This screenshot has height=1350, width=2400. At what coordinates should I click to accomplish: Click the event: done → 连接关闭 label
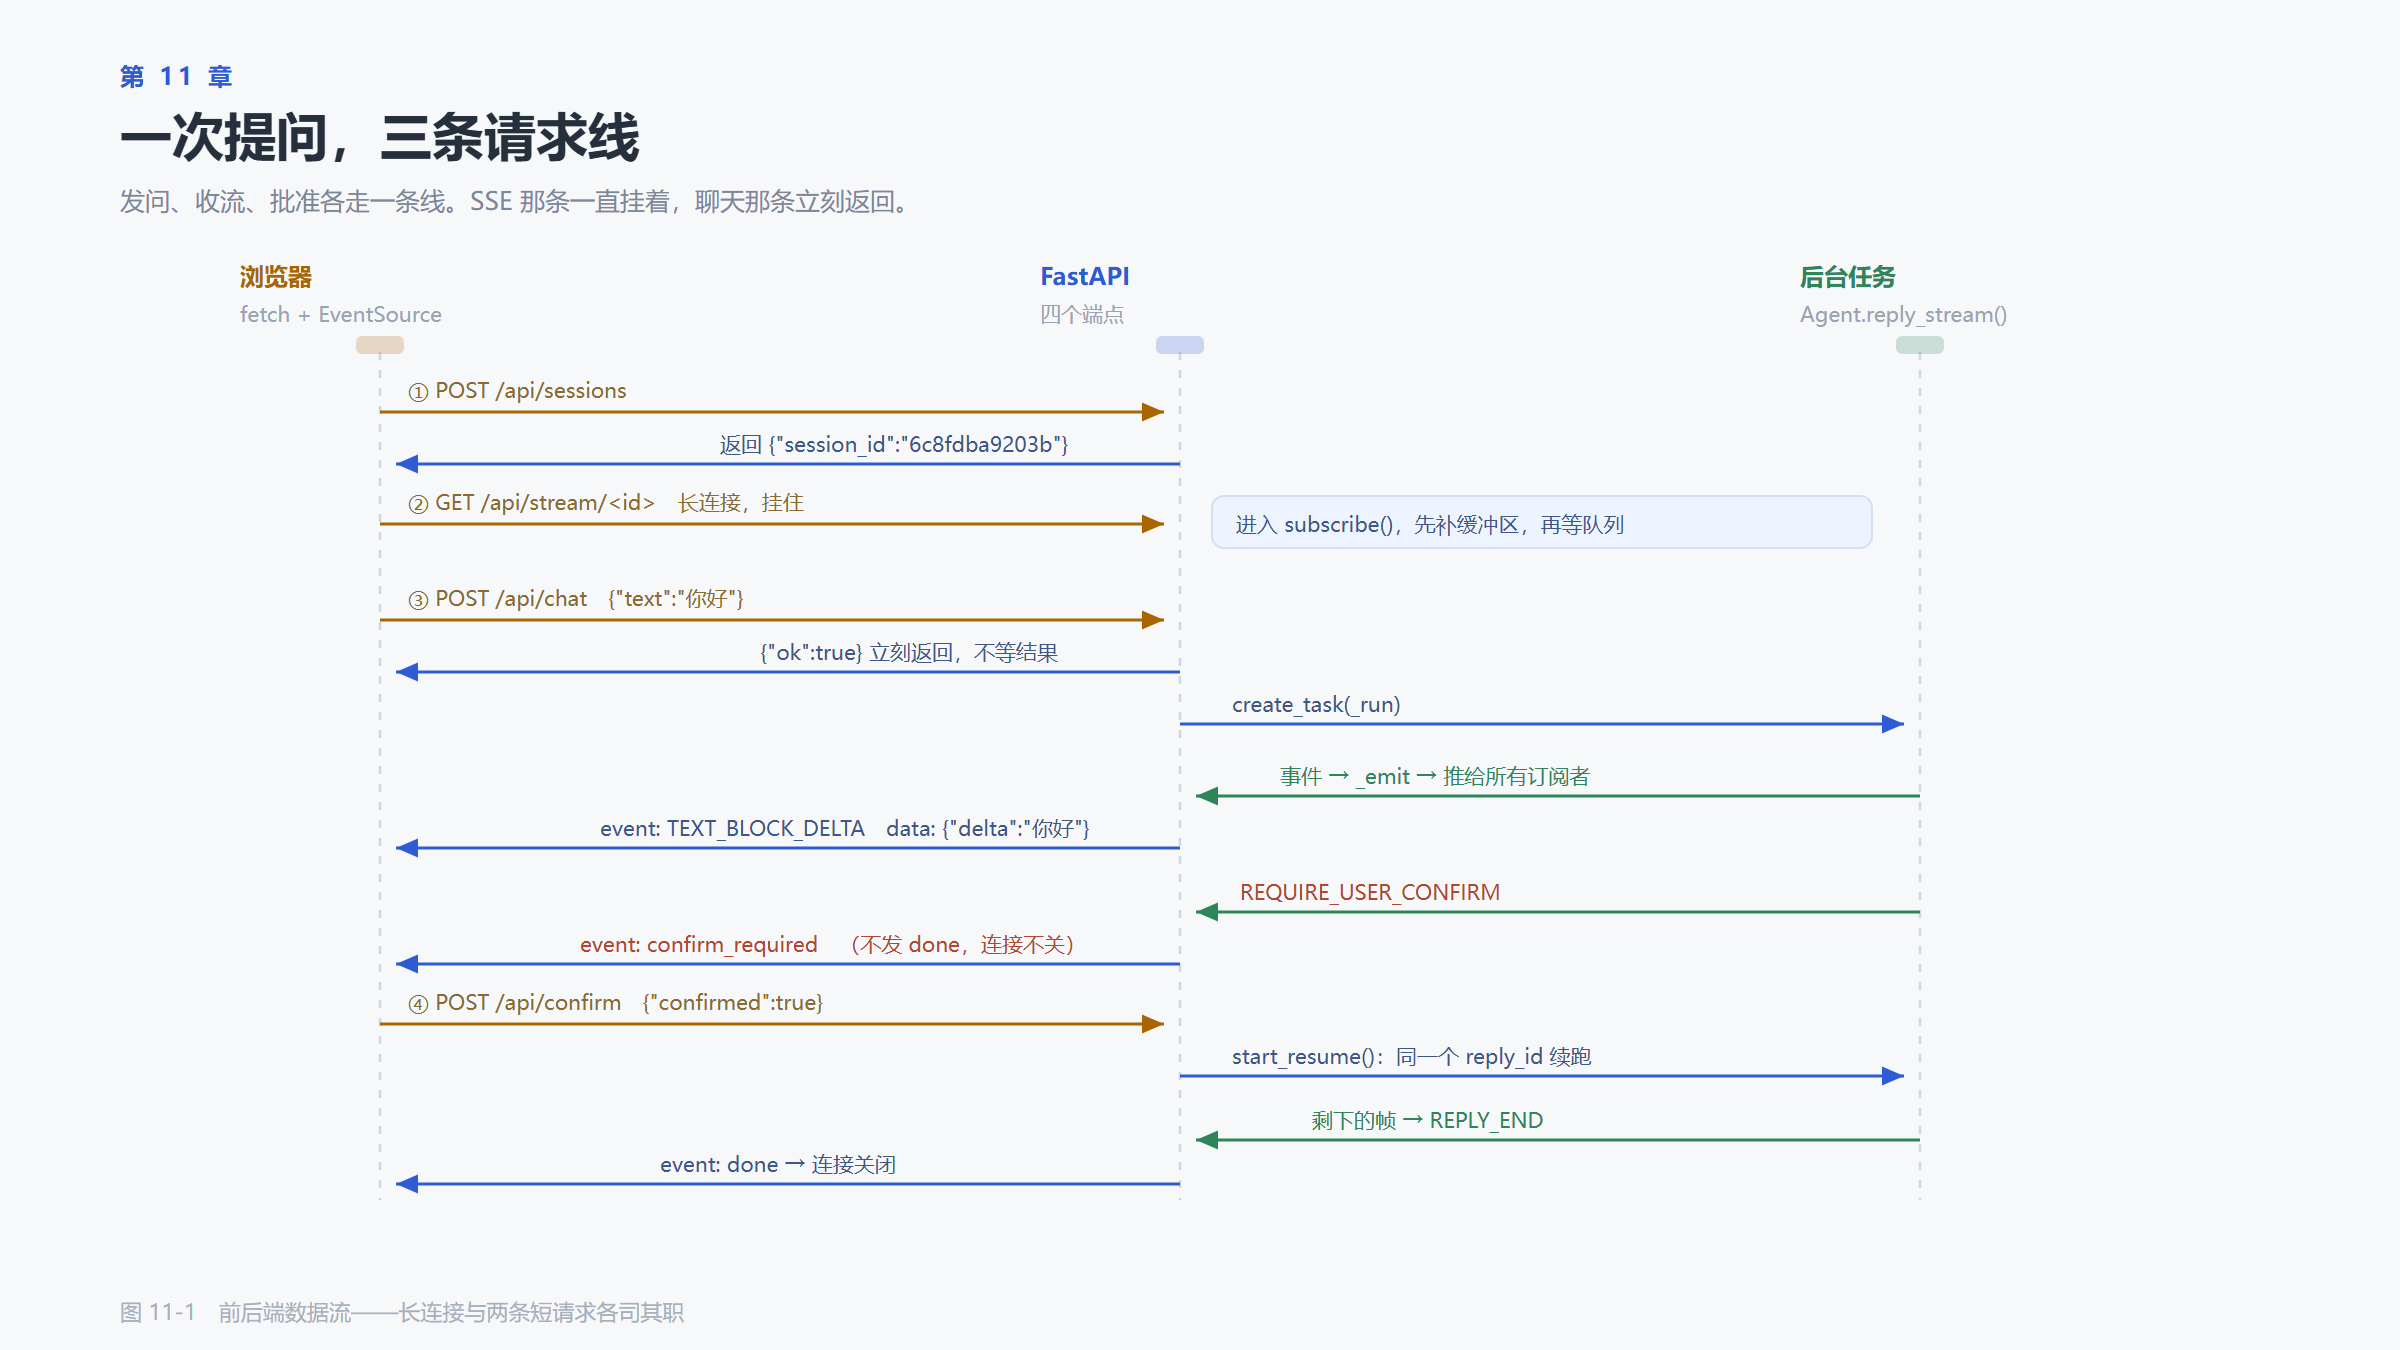tap(778, 1165)
